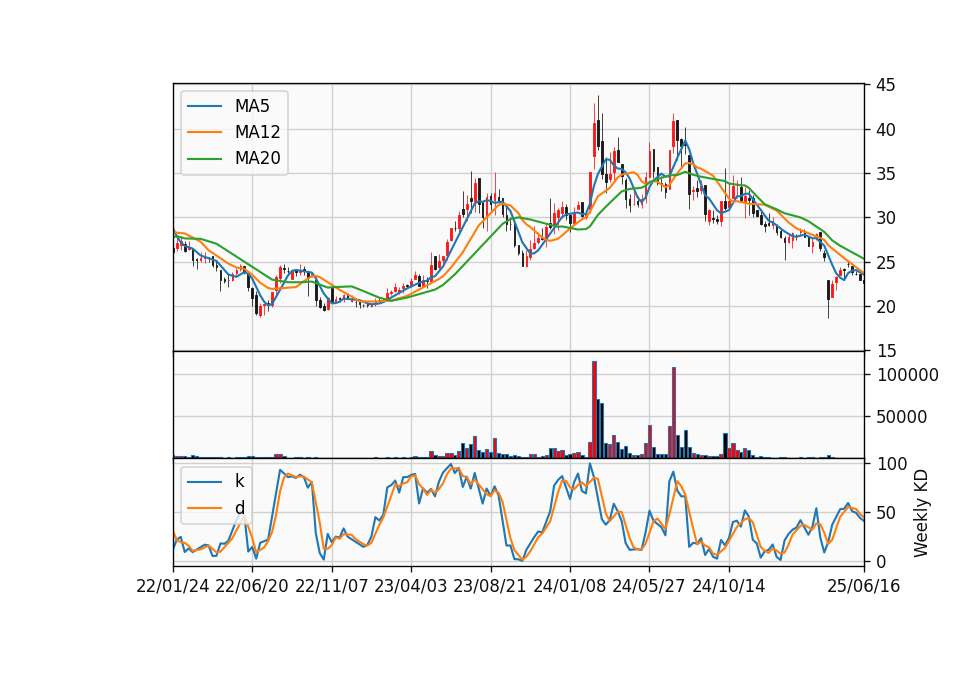Click the 23/08/21 date label
960x690 pixels.
pos(490,586)
